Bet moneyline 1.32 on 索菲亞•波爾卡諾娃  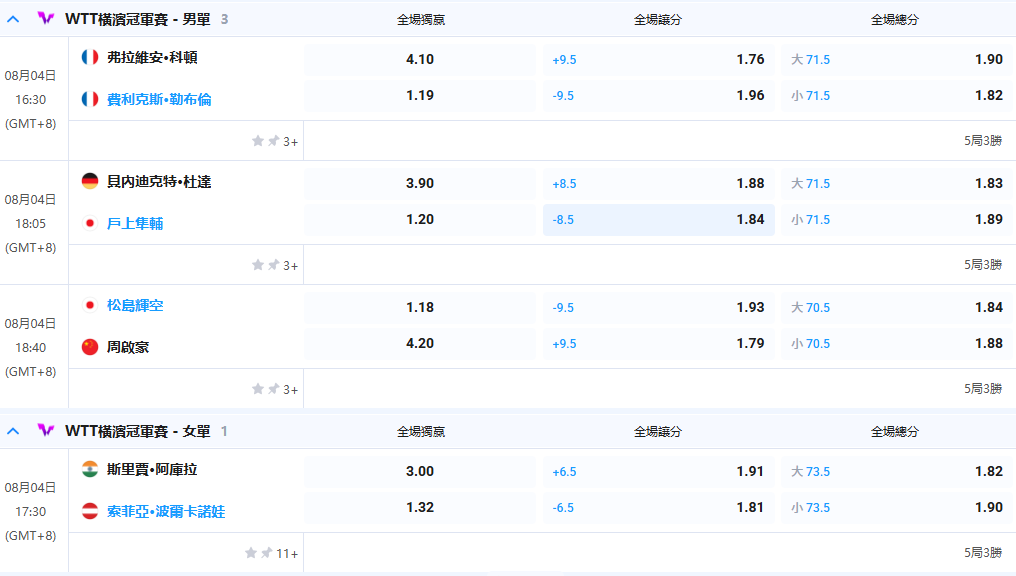tap(420, 507)
